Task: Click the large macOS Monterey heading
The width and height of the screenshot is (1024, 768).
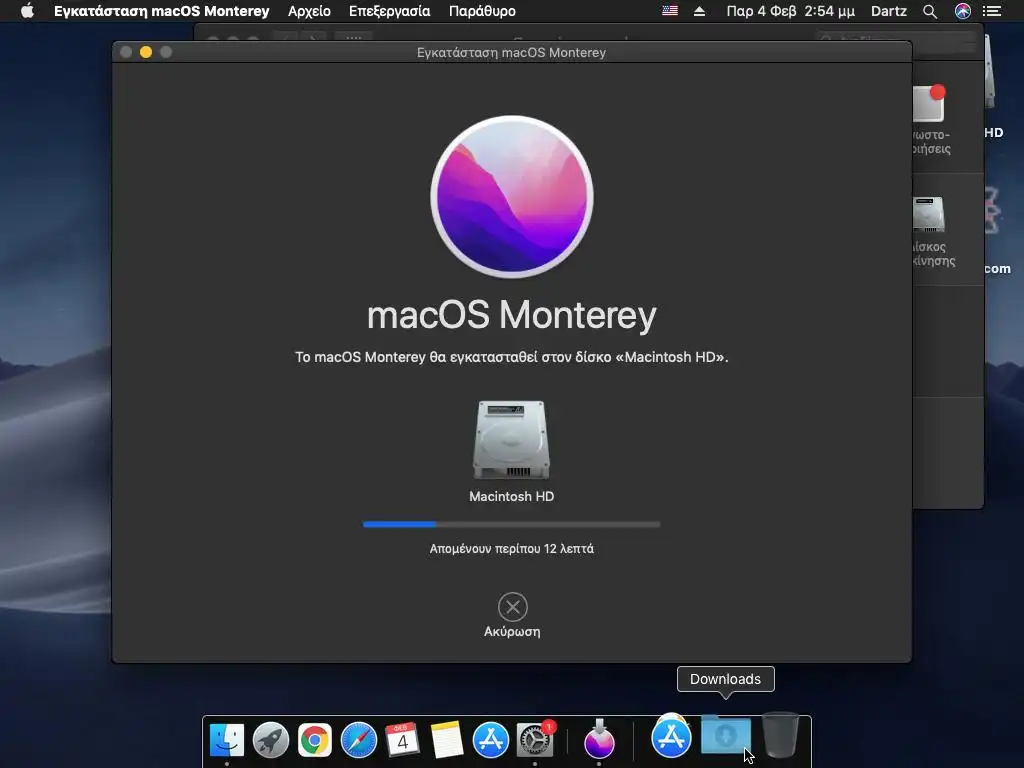Action: (511, 315)
